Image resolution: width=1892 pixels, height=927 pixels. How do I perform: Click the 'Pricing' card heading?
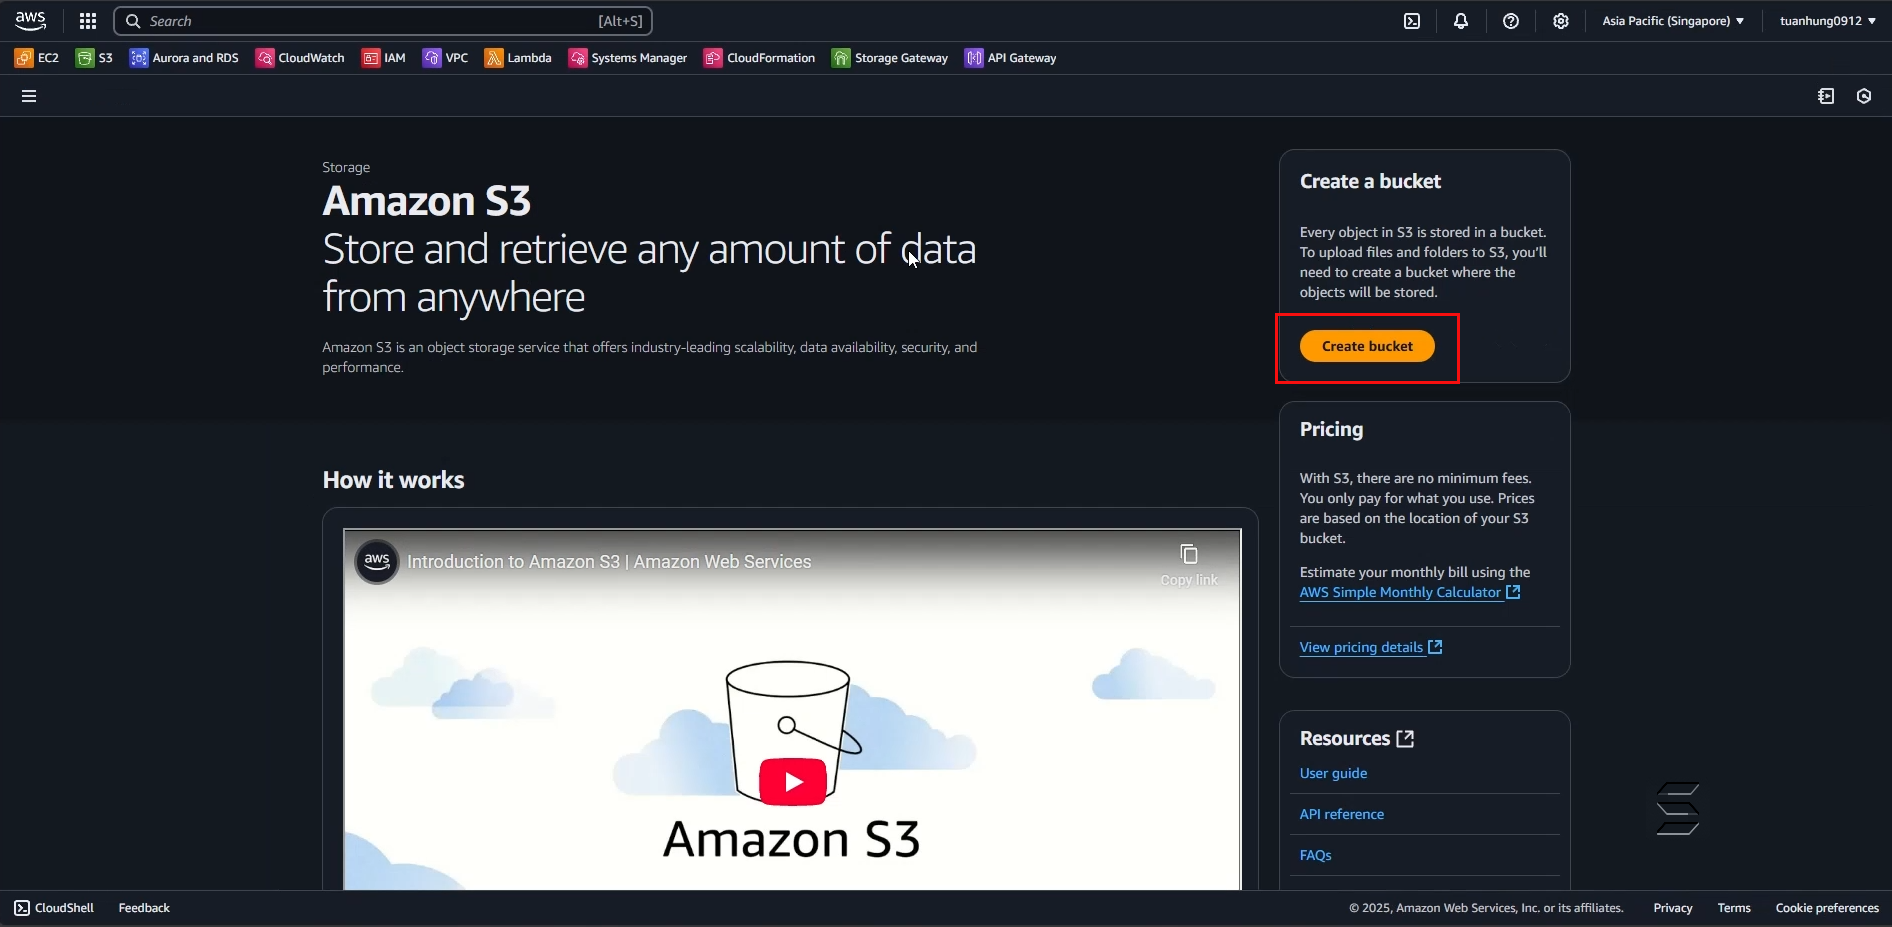1331,429
